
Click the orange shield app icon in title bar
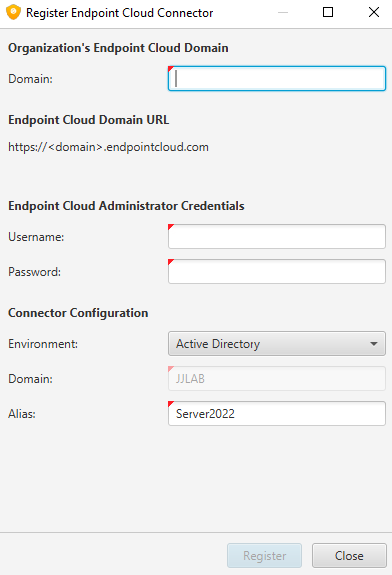pyautogui.click(x=13, y=12)
